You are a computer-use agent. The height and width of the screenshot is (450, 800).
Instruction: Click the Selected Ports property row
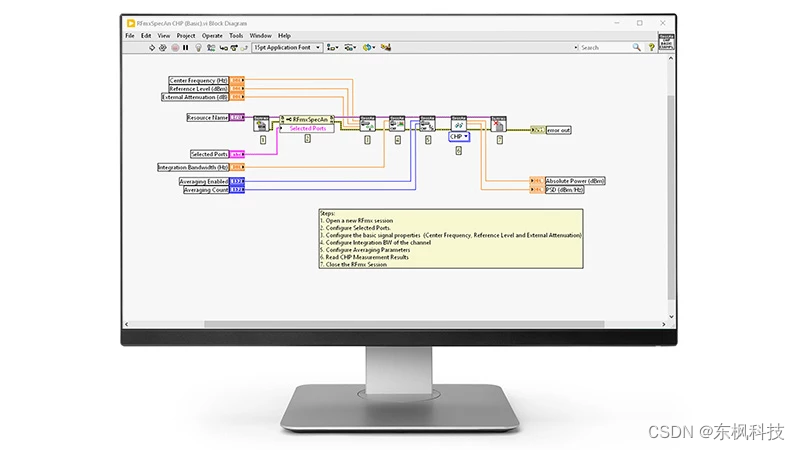tap(307, 128)
